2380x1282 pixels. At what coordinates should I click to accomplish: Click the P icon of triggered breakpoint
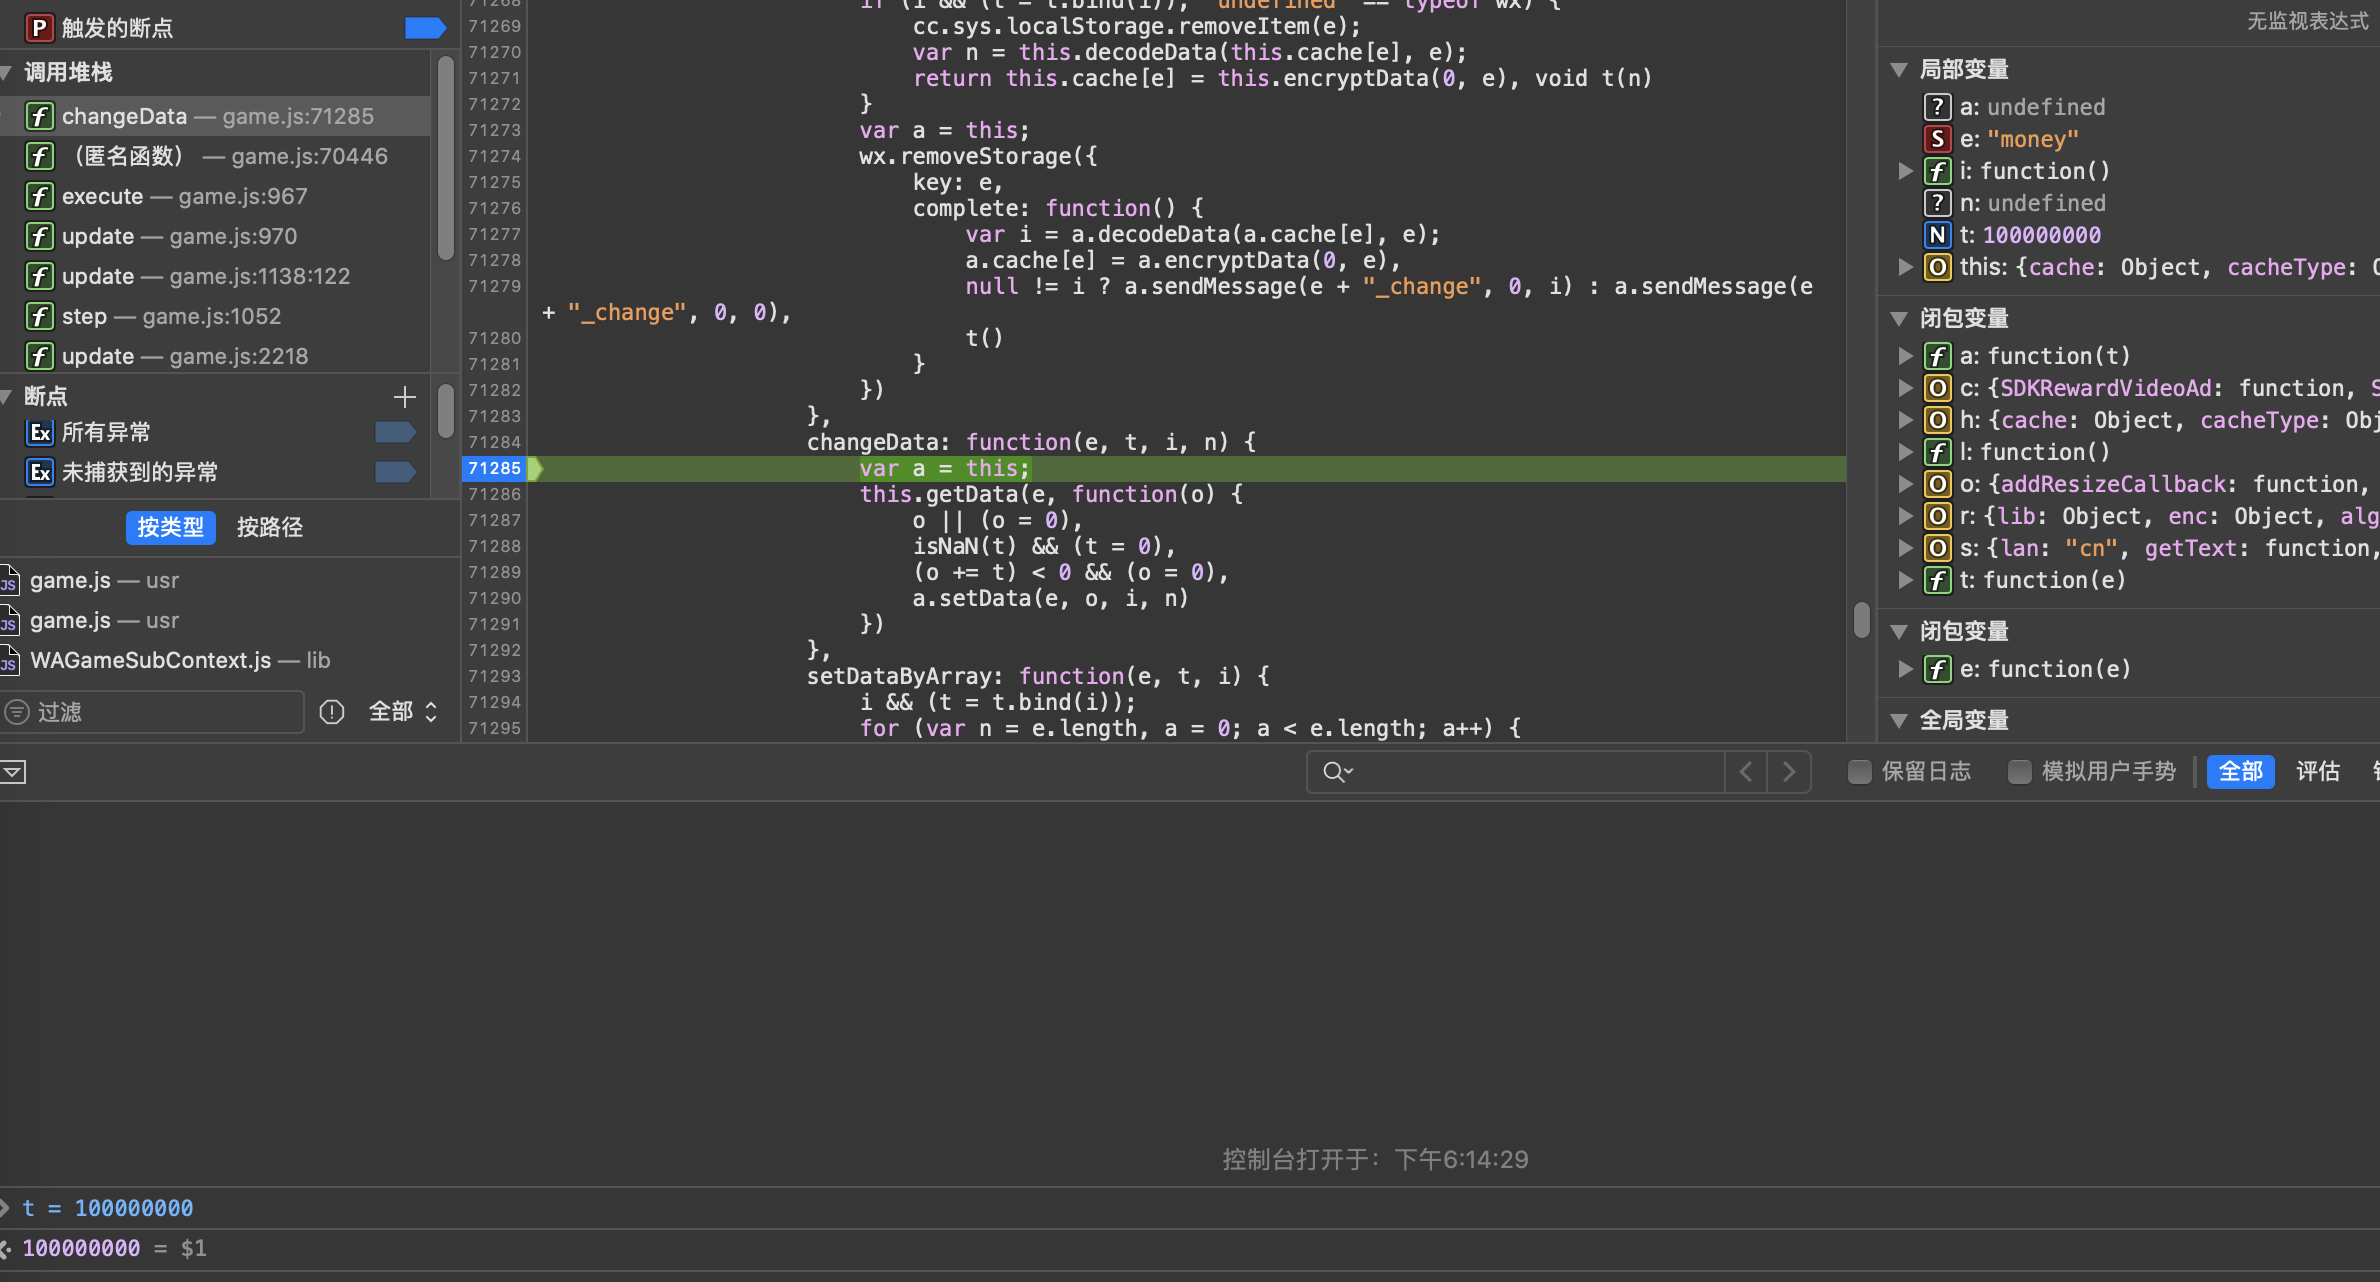[x=39, y=28]
